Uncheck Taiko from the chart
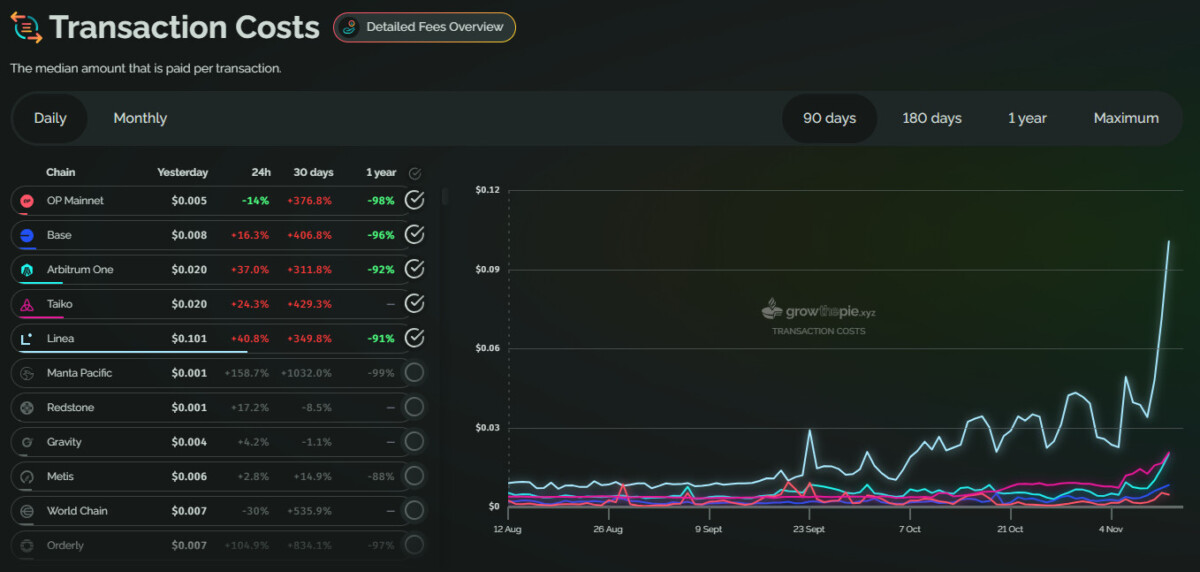This screenshot has height=572, width=1200. 414,303
